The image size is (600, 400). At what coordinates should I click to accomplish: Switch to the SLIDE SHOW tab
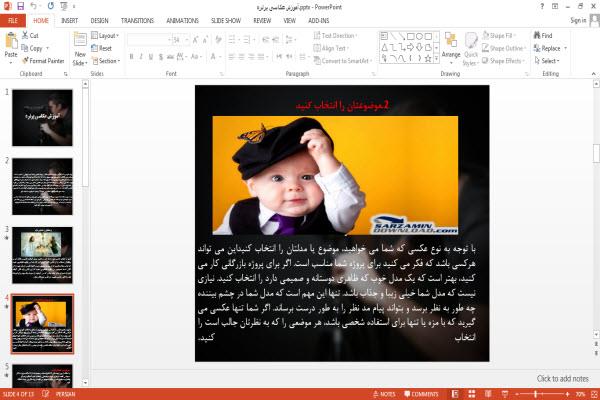click(226, 21)
